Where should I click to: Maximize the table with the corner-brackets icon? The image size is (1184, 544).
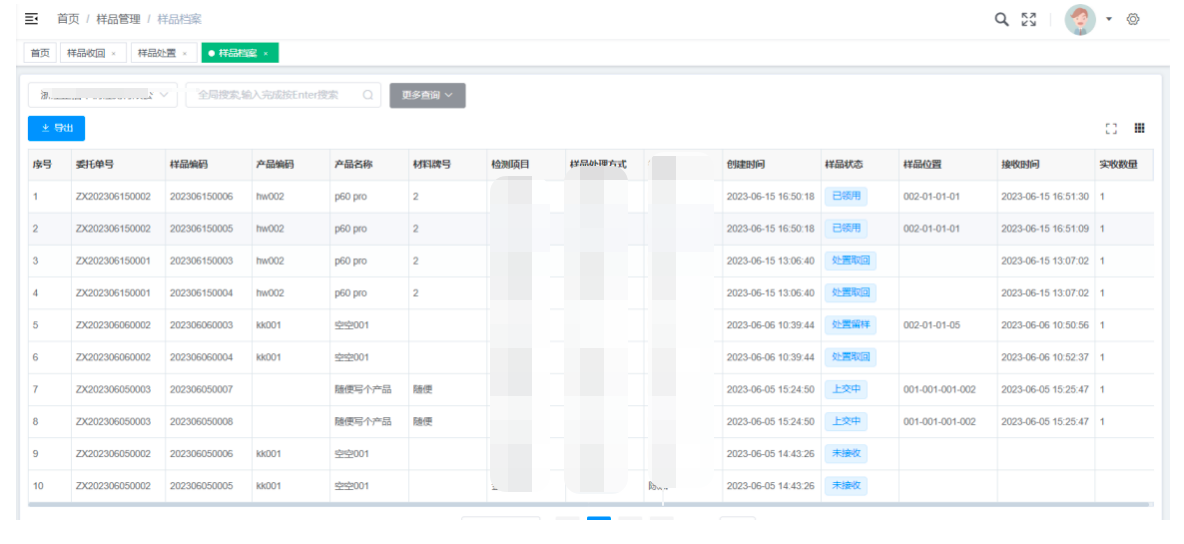(1111, 128)
